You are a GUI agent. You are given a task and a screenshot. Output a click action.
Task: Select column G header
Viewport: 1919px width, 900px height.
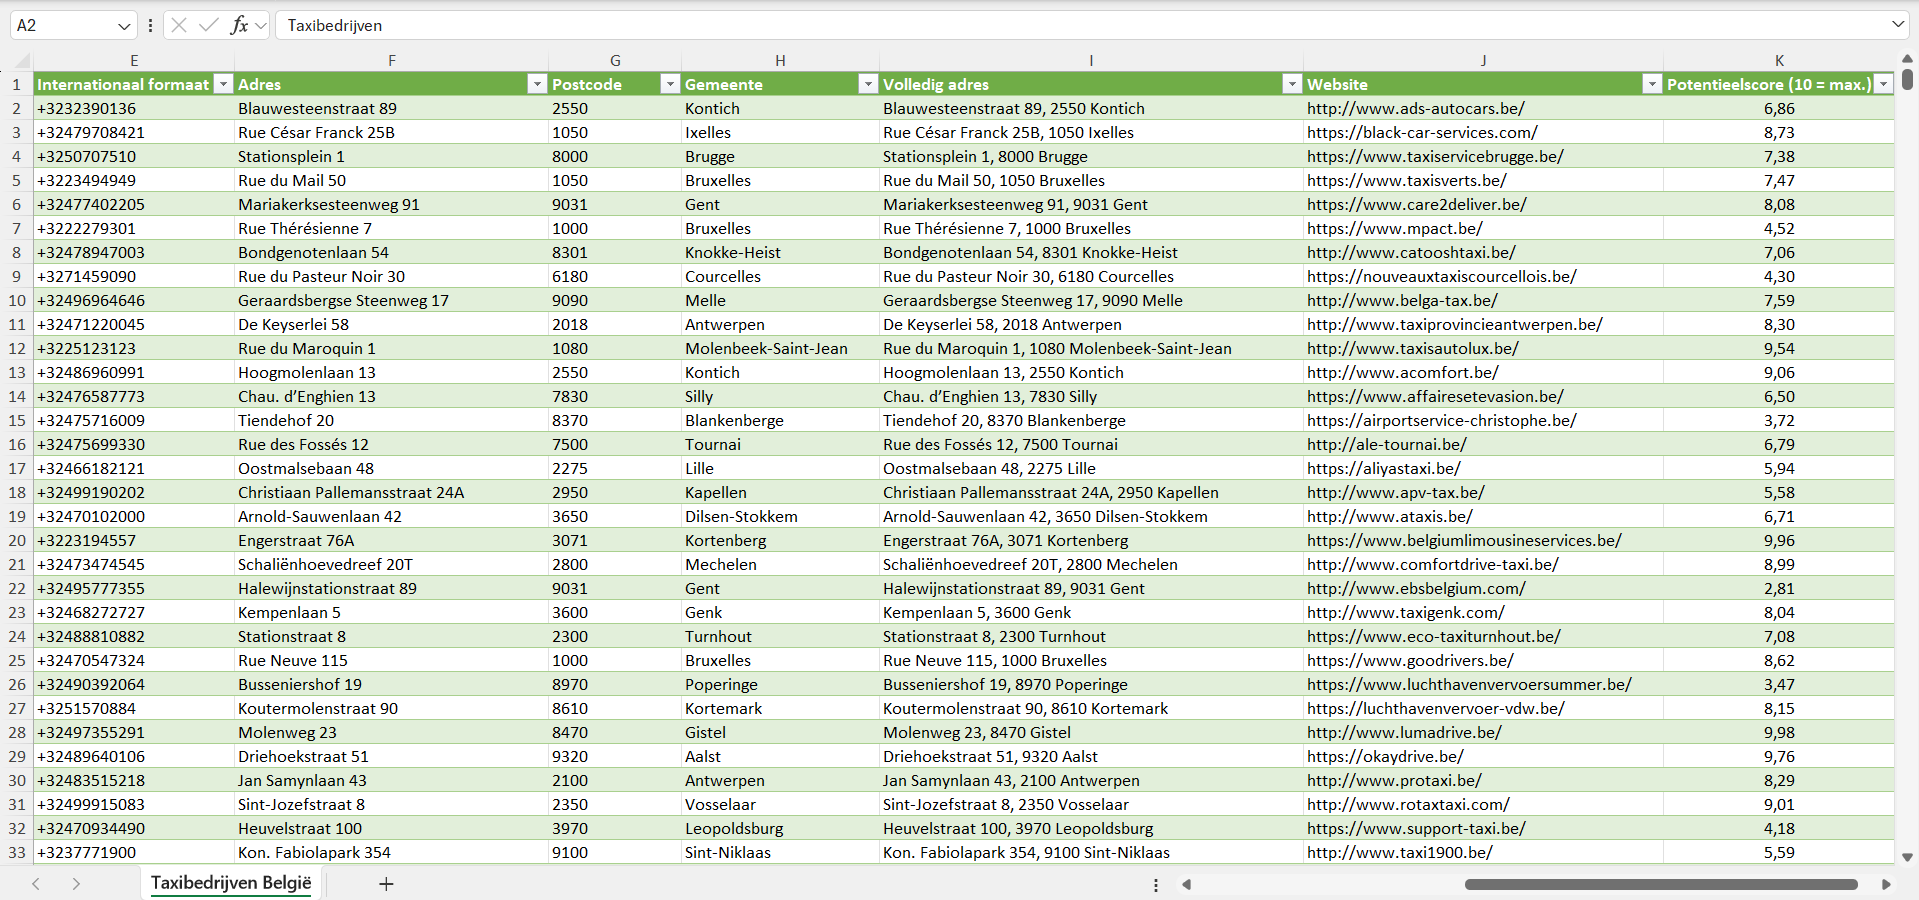point(615,61)
